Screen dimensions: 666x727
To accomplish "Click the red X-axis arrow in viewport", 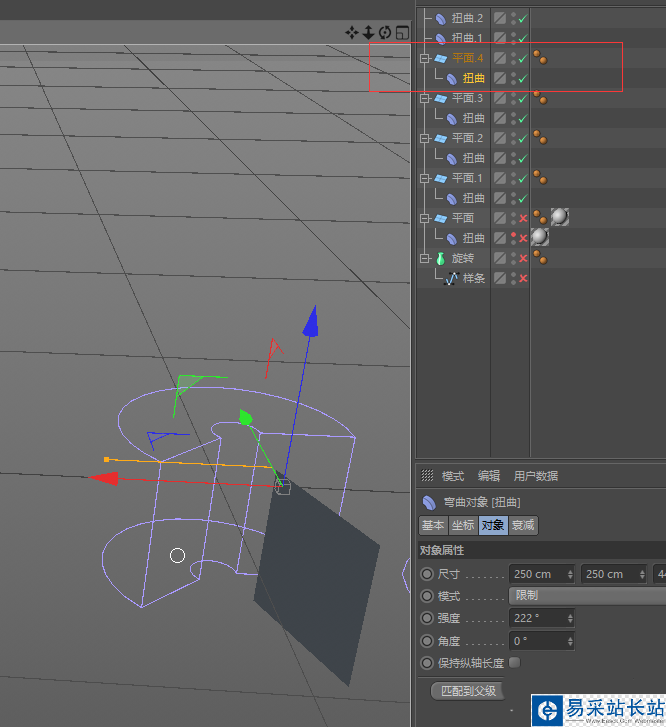I will (x=103, y=478).
